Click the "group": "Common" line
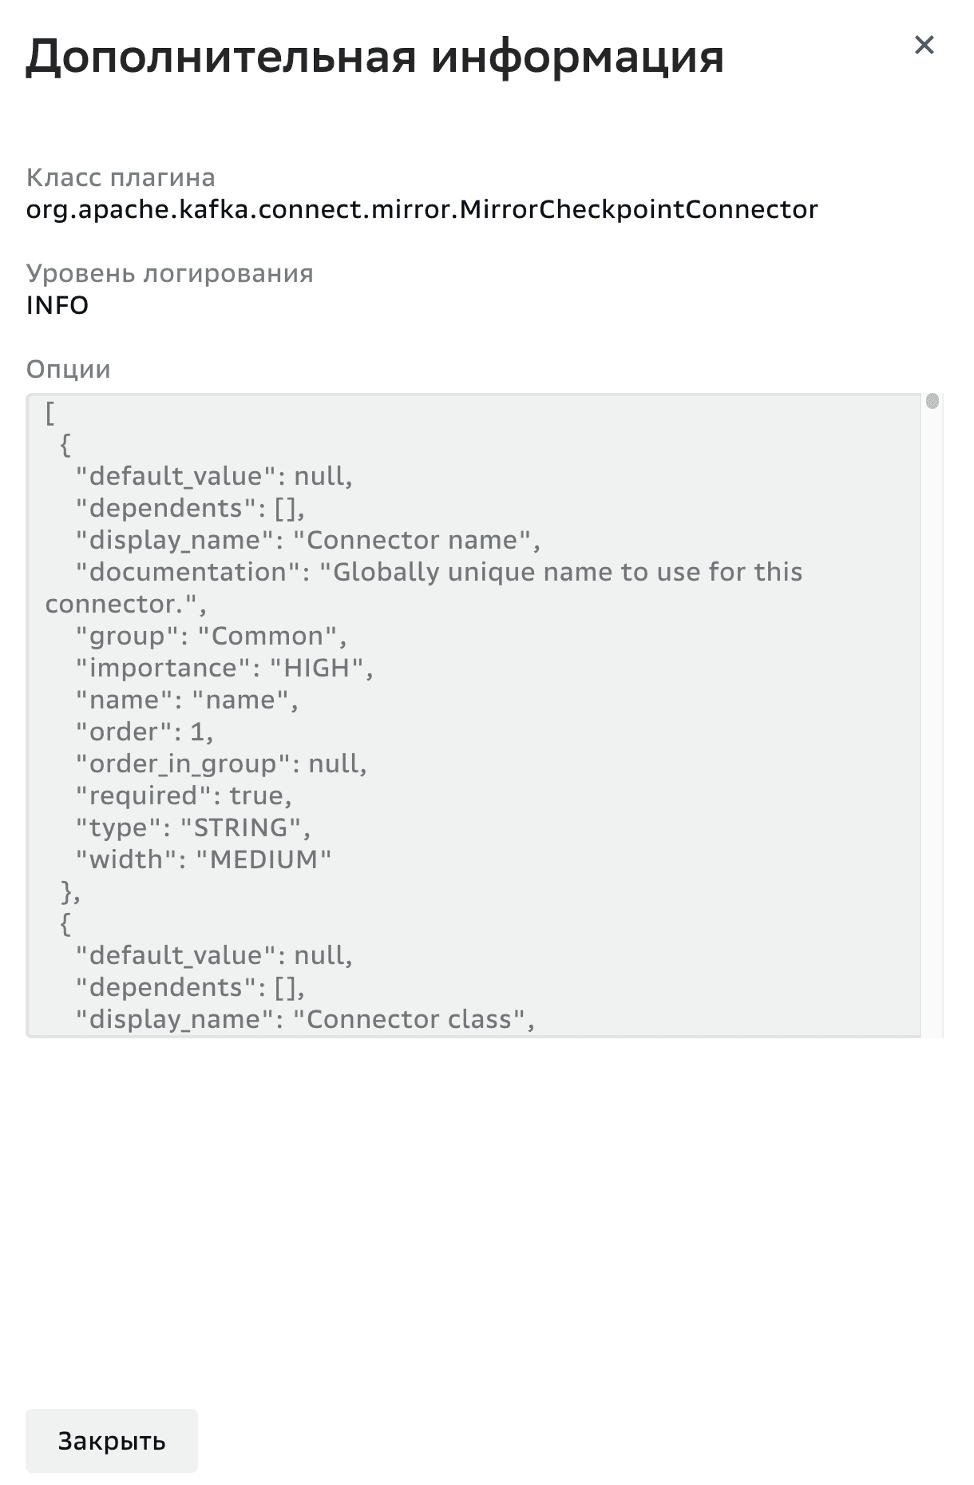Viewport: 974px width, 1485px height. (210, 636)
